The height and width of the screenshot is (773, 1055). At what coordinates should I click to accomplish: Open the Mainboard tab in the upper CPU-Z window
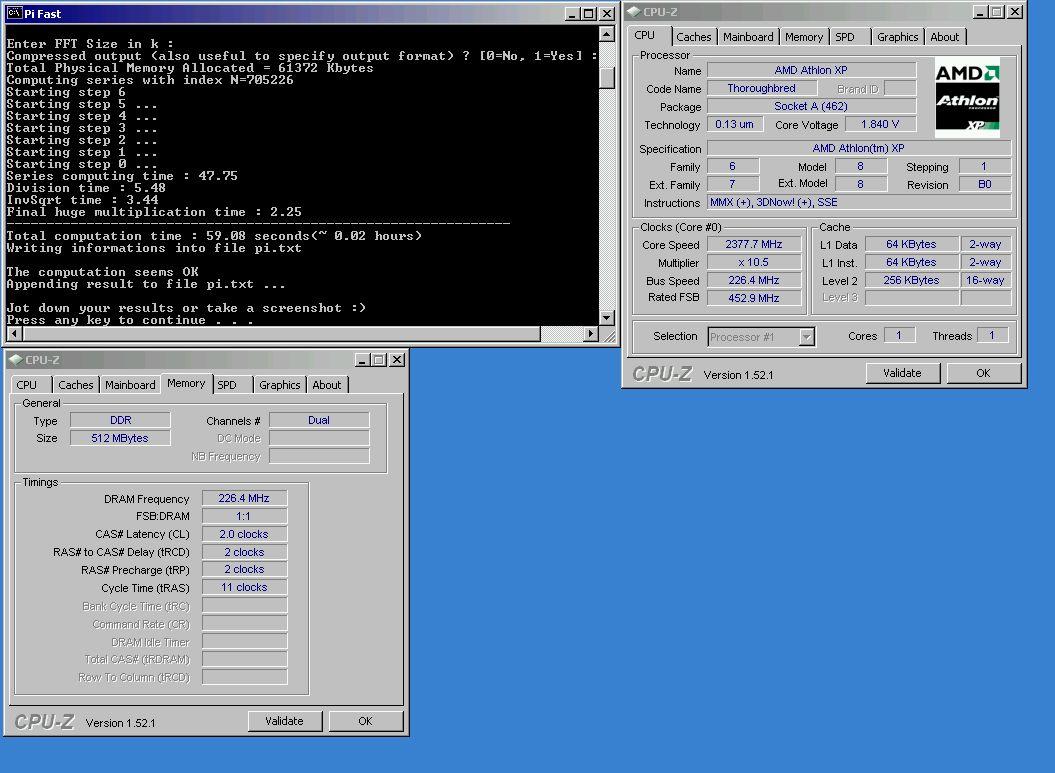[x=748, y=37]
